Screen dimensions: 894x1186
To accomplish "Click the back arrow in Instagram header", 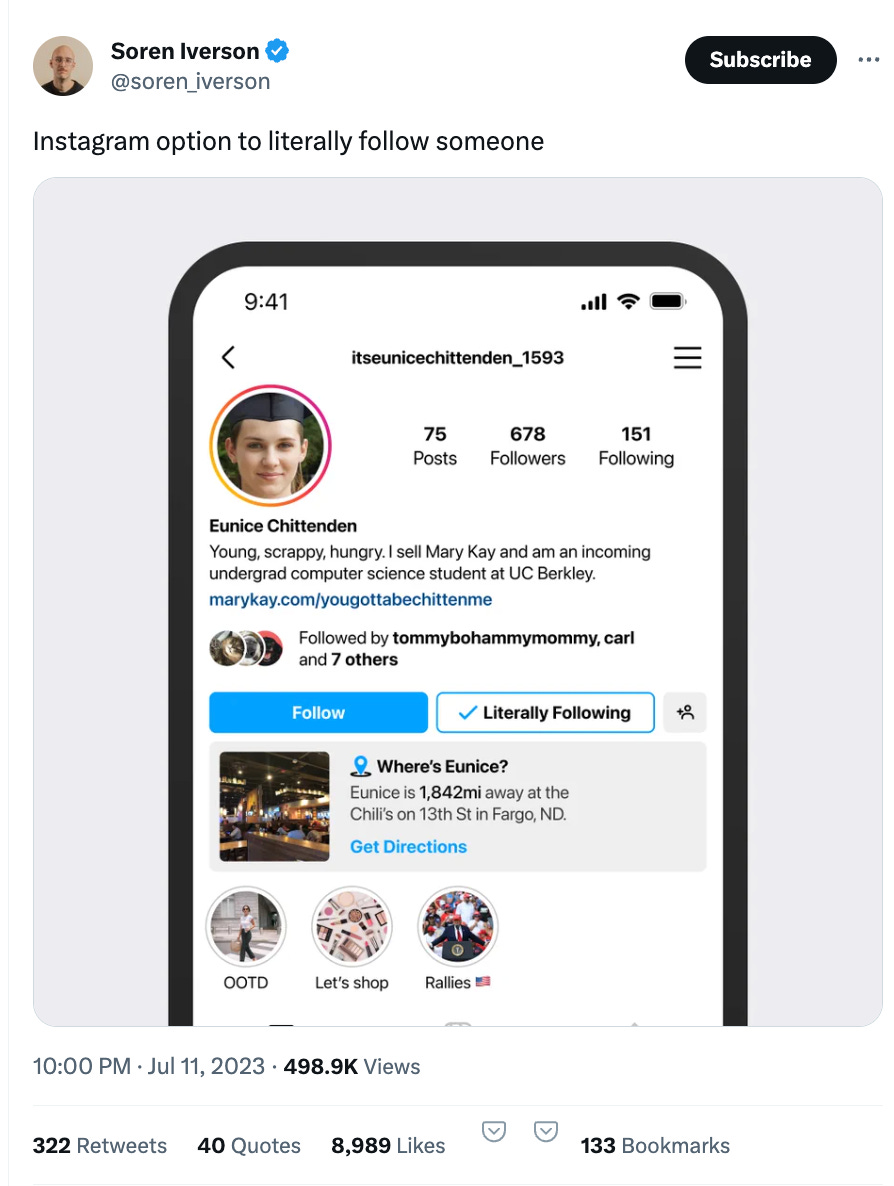I will point(228,357).
